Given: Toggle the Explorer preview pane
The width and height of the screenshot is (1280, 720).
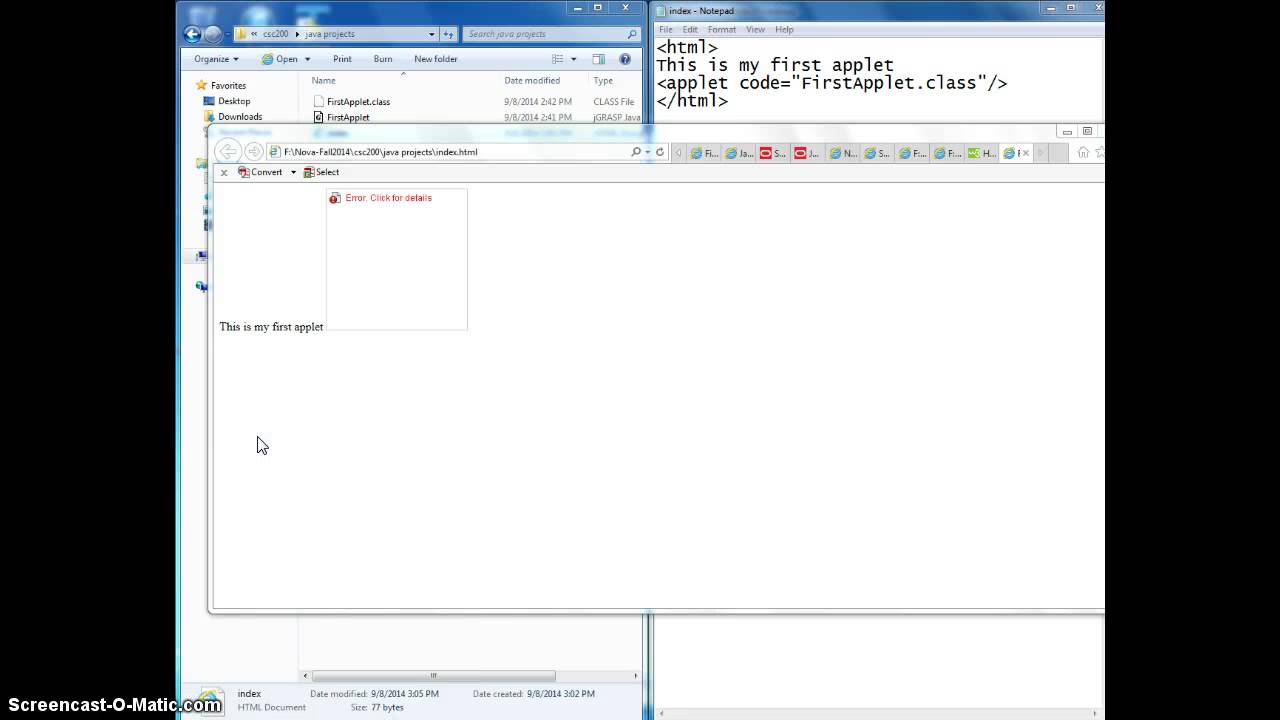Looking at the screenshot, I should (x=598, y=59).
